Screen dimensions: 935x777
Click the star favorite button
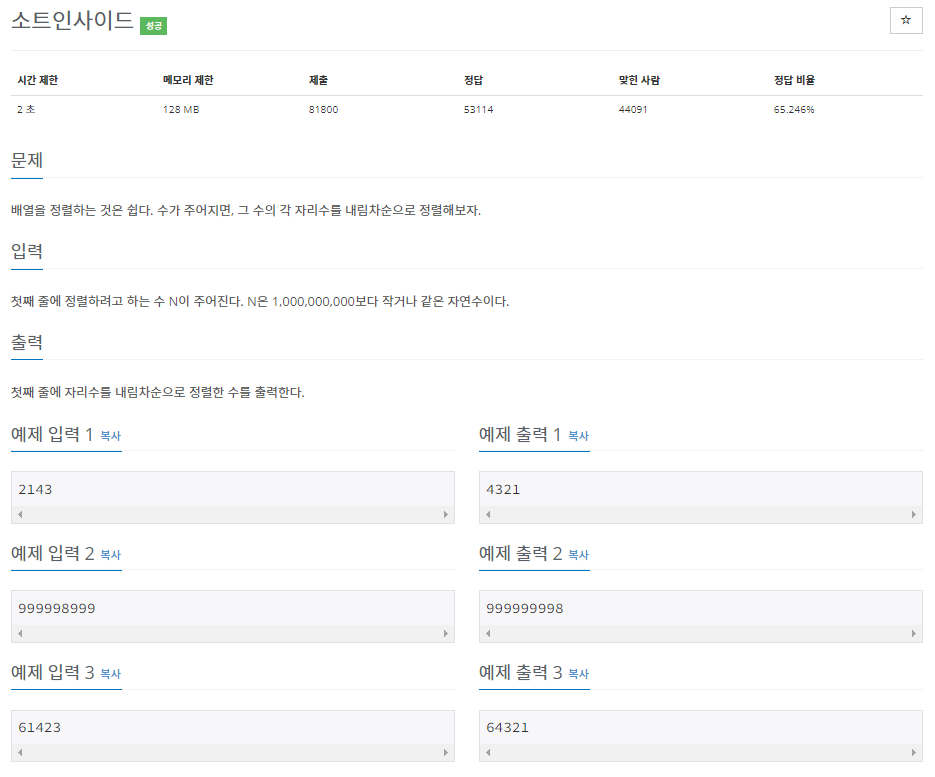tap(905, 20)
